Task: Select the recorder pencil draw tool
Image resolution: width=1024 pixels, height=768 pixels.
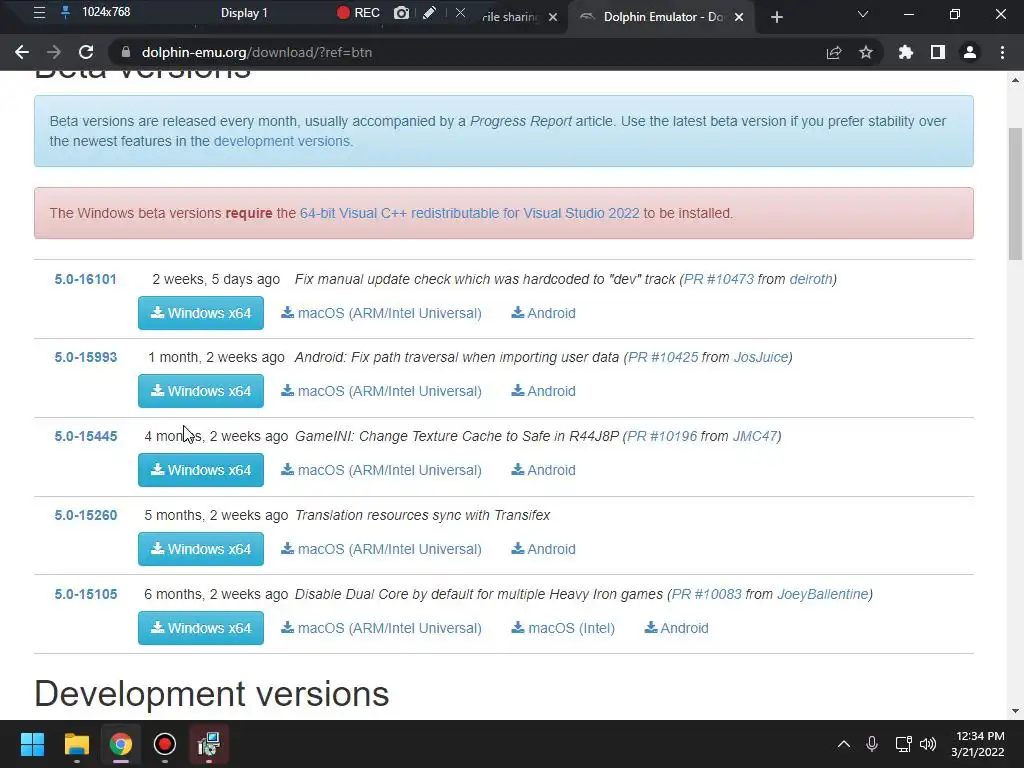Action: pos(429,13)
